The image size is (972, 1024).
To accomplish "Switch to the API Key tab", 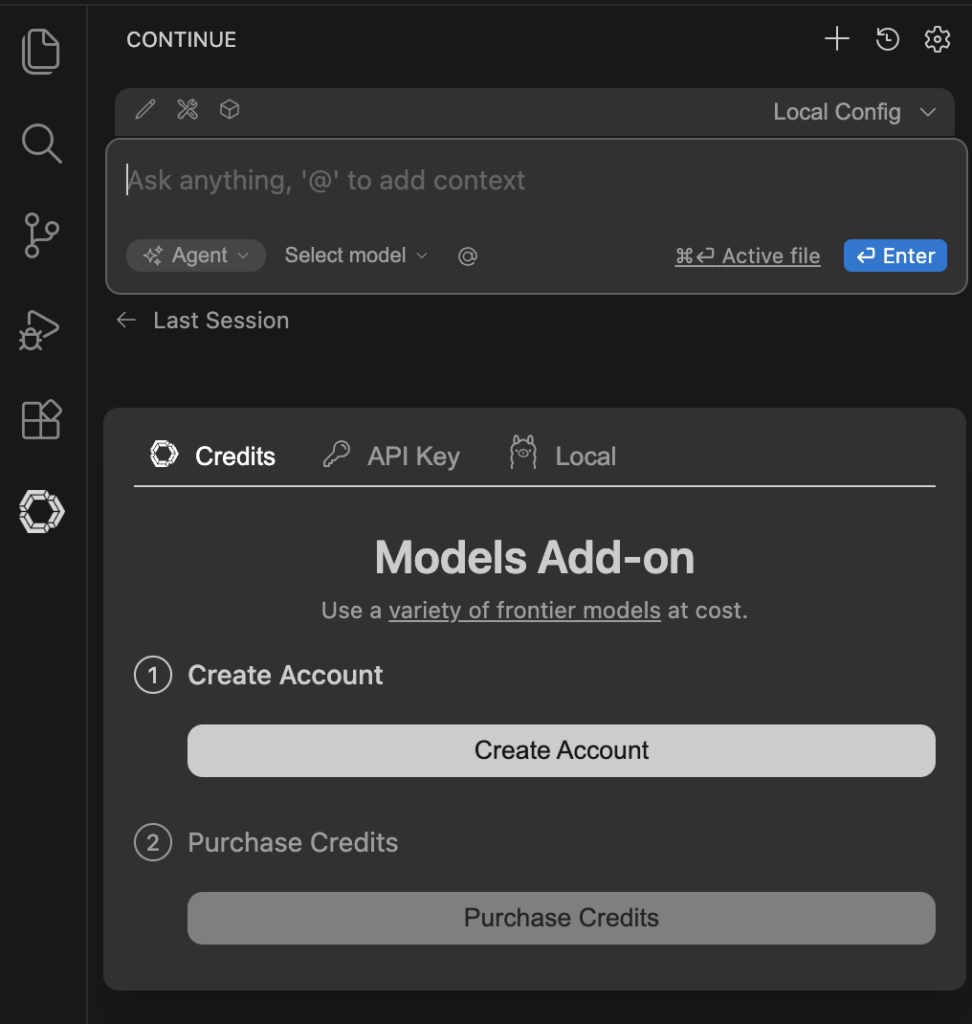I will (x=392, y=456).
